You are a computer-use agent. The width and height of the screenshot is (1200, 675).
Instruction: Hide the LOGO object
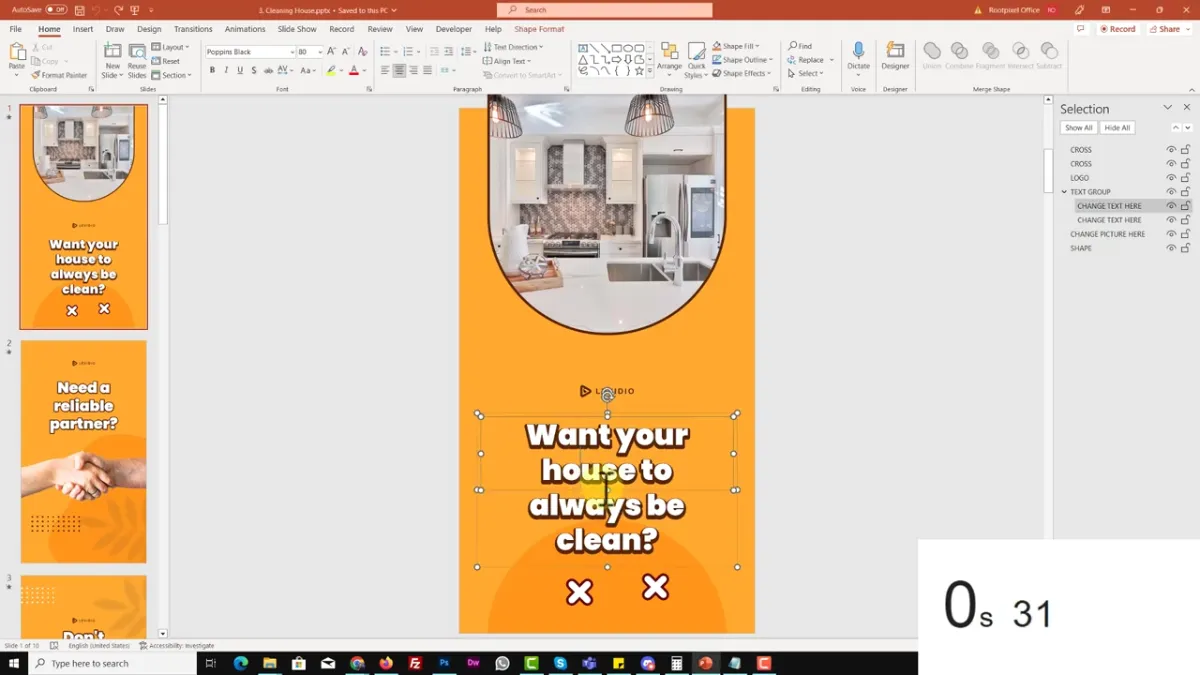click(1171, 178)
